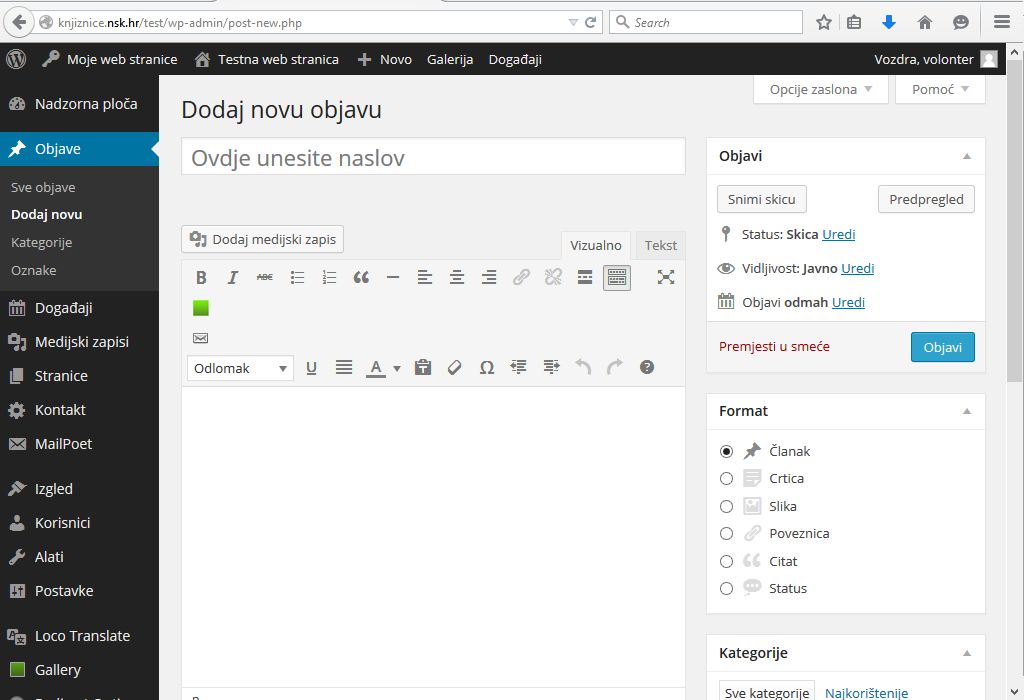The height and width of the screenshot is (700, 1024).
Task: Insert or edit a link
Action: point(520,278)
